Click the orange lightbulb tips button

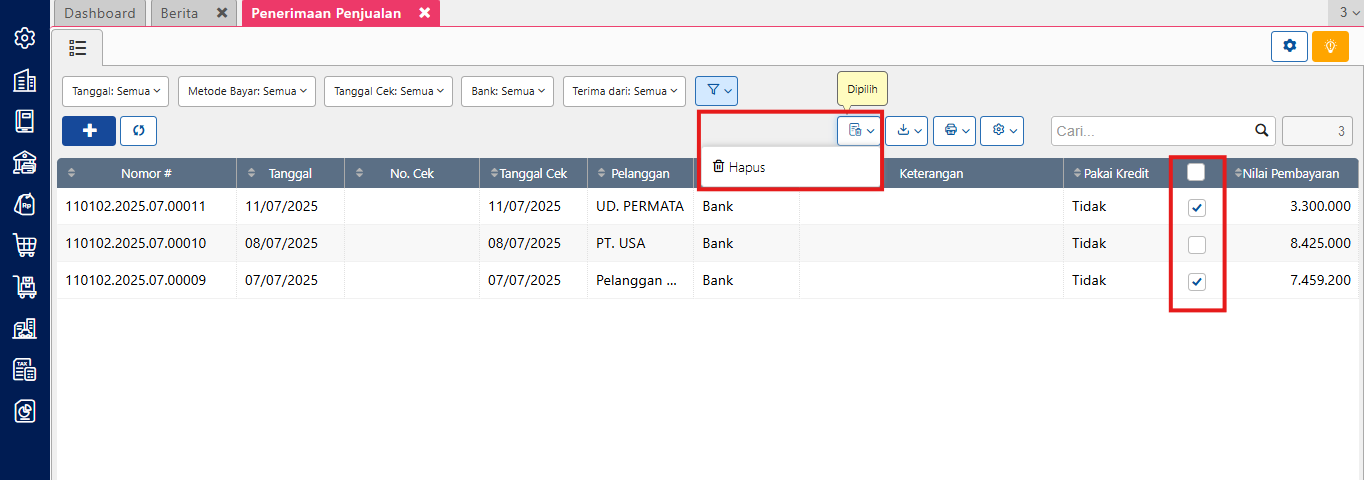(1330, 46)
